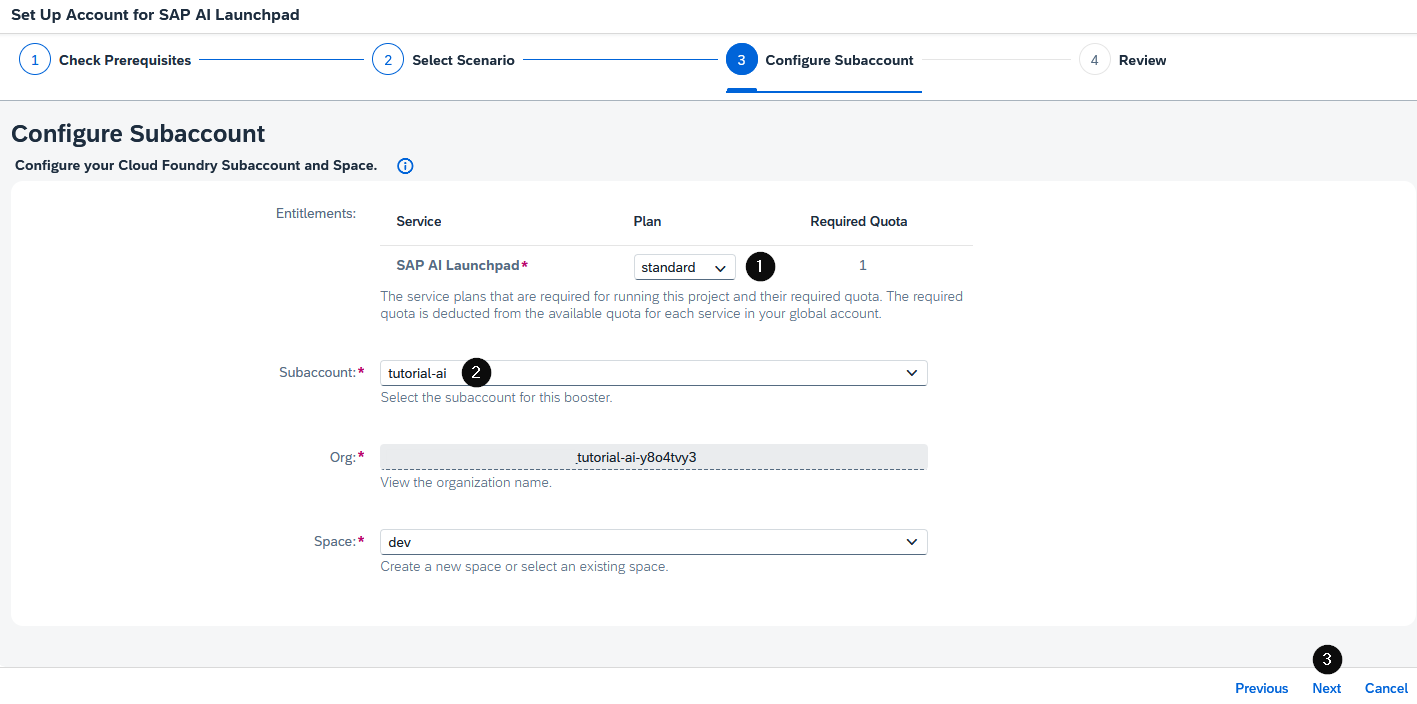The width and height of the screenshot is (1417, 704).
Task: Click the Required Quota column header
Action: click(x=858, y=221)
